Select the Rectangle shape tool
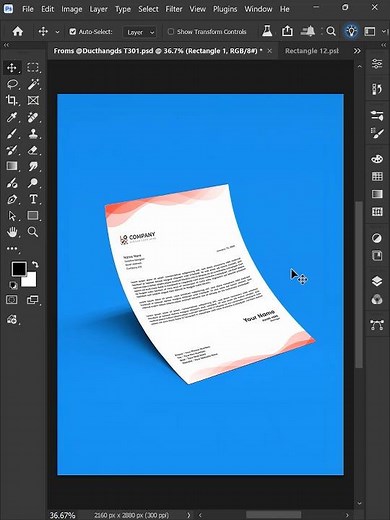Viewport: 390px width, 520px height. [x=33, y=216]
